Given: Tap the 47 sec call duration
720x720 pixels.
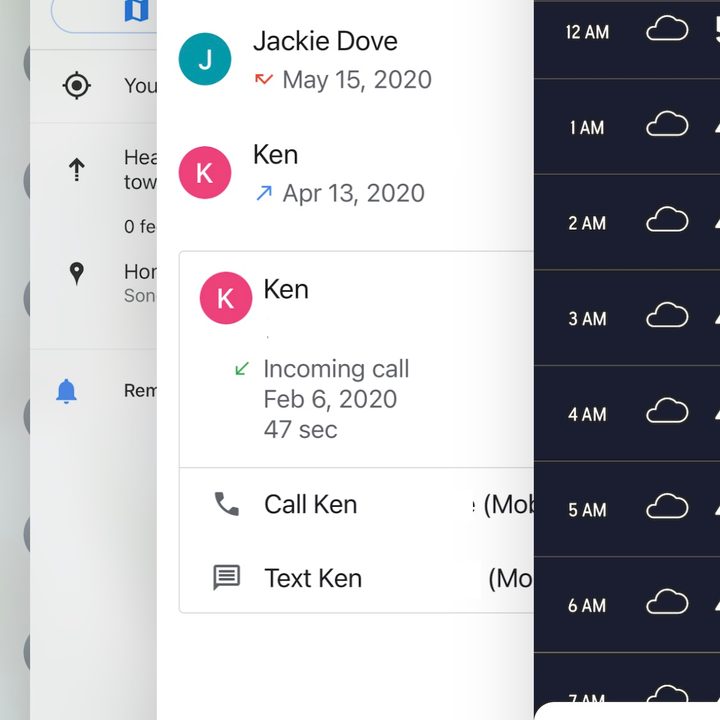Looking at the screenshot, I should (x=300, y=429).
